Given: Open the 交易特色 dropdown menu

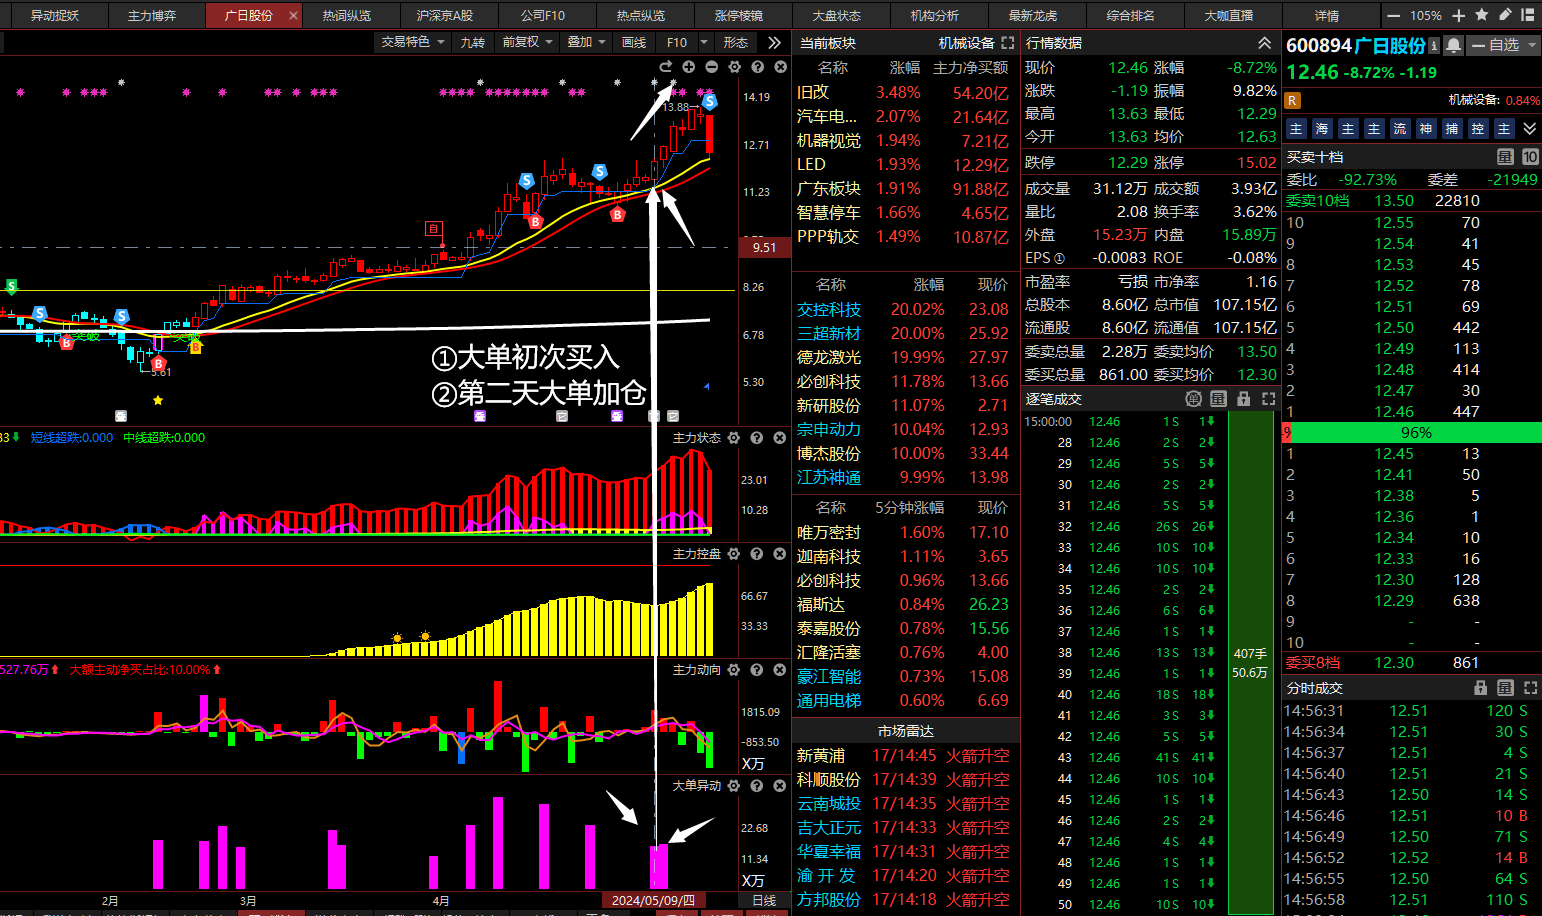Looking at the screenshot, I should (413, 42).
